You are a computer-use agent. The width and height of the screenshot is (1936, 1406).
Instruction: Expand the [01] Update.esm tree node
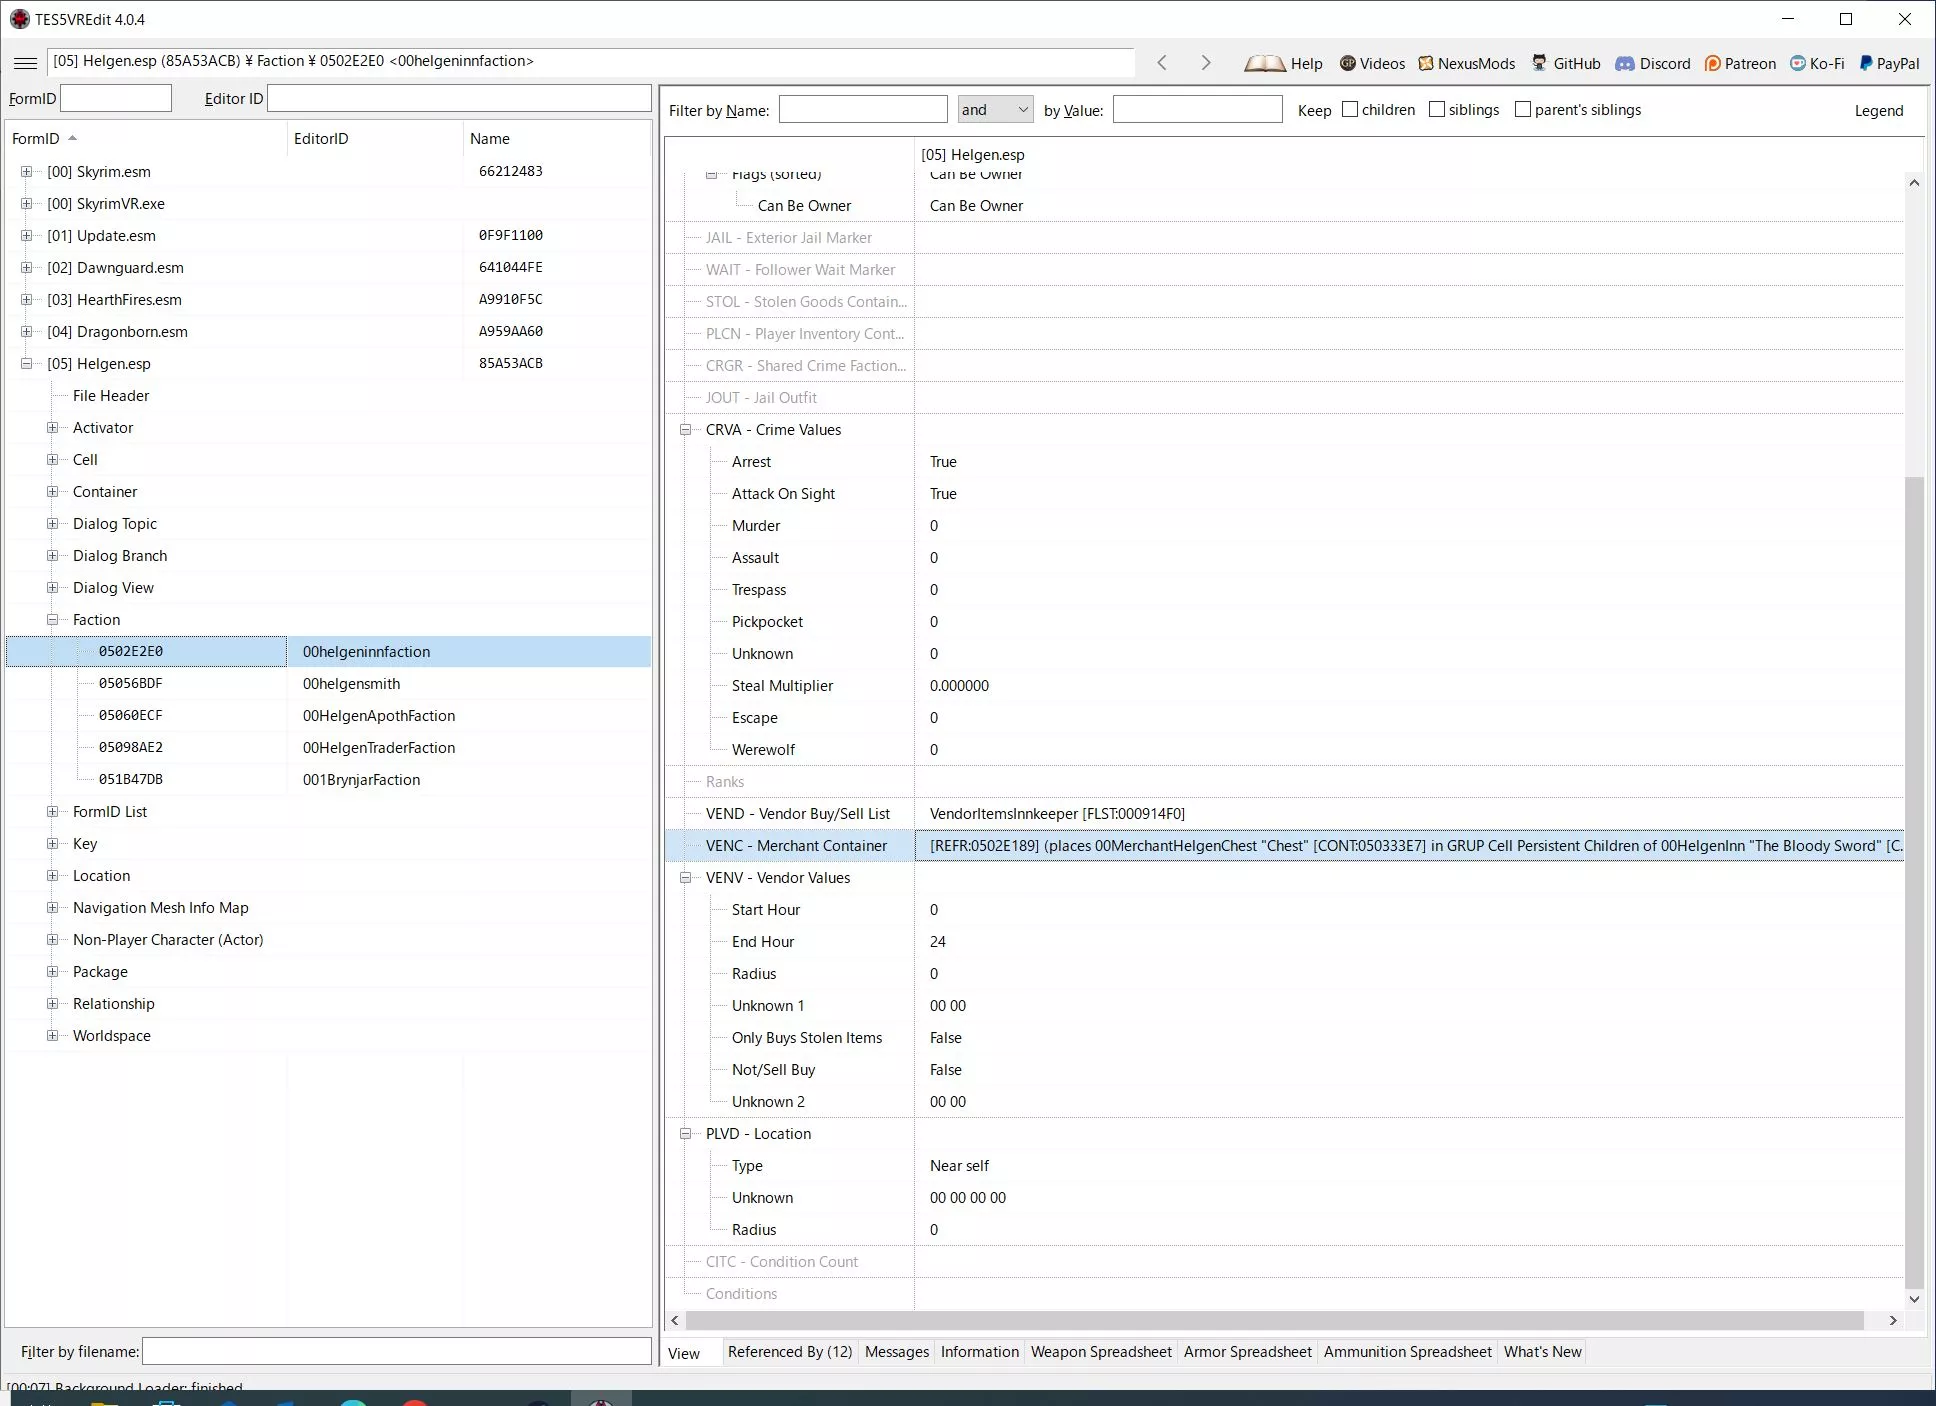27,235
